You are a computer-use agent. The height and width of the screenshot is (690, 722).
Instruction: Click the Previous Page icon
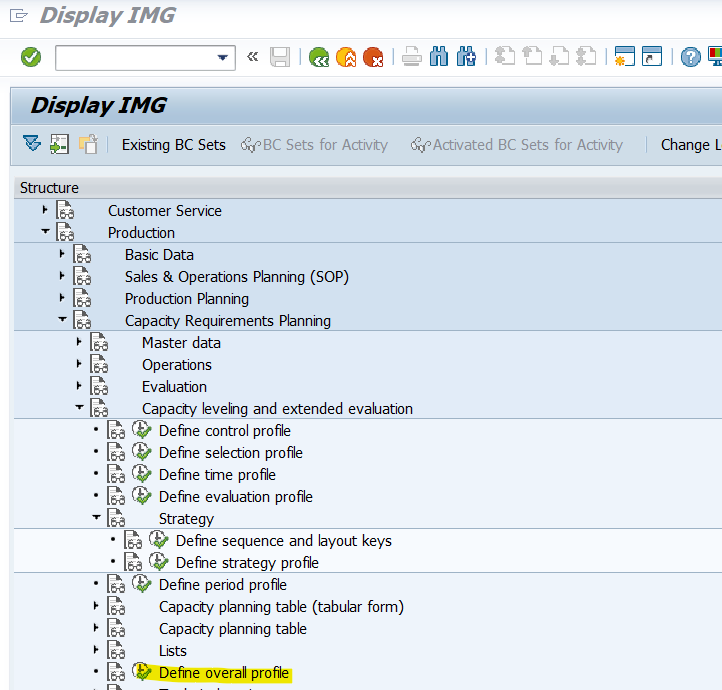click(x=532, y=57)
